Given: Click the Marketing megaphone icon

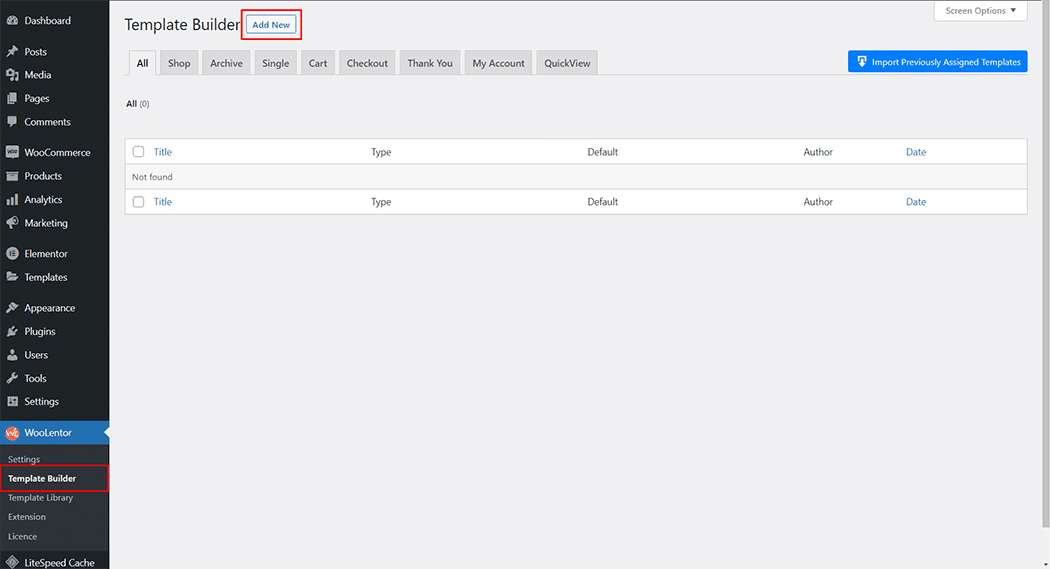Looking at the screenshot, I should pyautogui.click(x=12, y=223).
